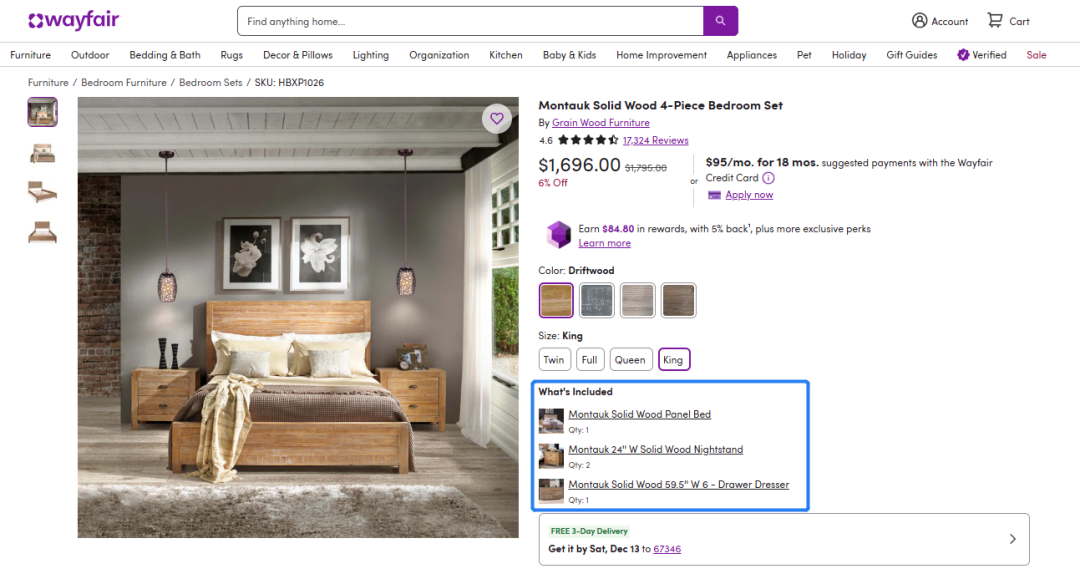
Task: Select the Twin size option
Action: [x=554, y=360]
